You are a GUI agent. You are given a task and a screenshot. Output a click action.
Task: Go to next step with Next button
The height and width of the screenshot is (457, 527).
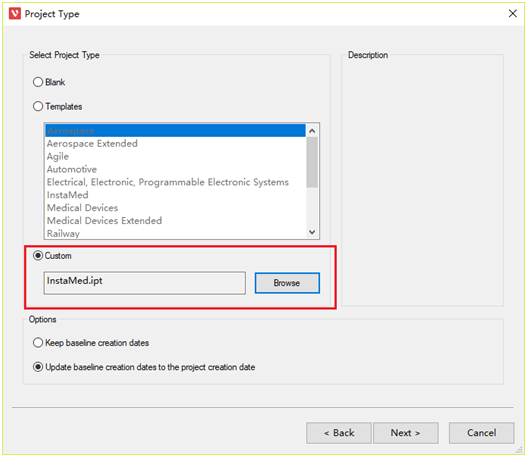click(x=406, y=433)
